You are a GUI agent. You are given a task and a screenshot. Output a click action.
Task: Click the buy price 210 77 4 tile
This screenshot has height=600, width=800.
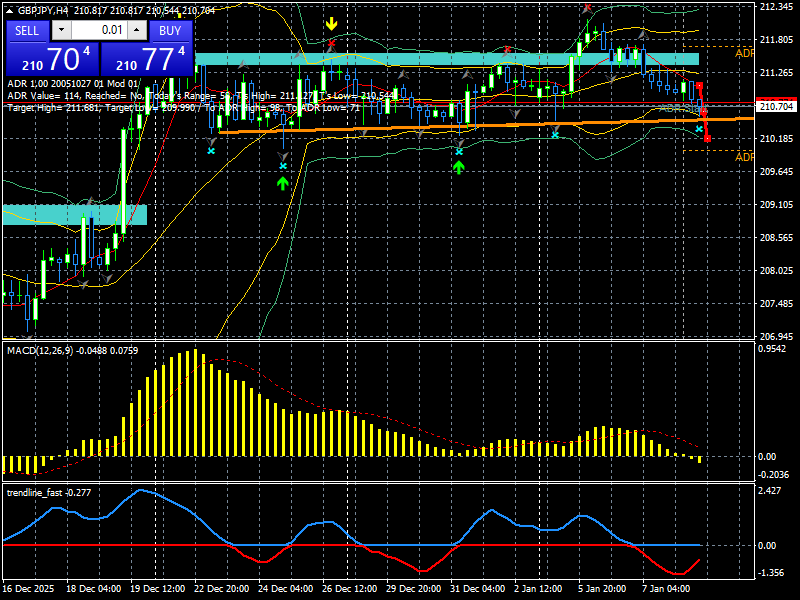click(147, 59)
